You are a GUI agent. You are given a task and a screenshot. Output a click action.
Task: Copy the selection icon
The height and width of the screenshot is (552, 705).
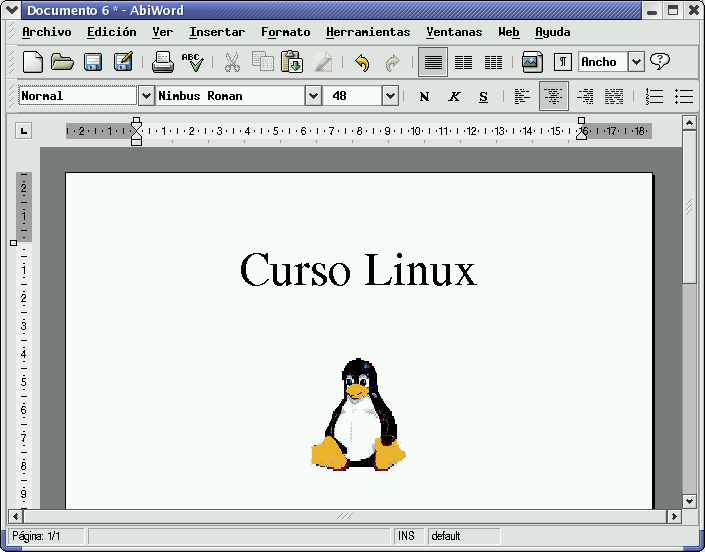[x=263, y=62]
